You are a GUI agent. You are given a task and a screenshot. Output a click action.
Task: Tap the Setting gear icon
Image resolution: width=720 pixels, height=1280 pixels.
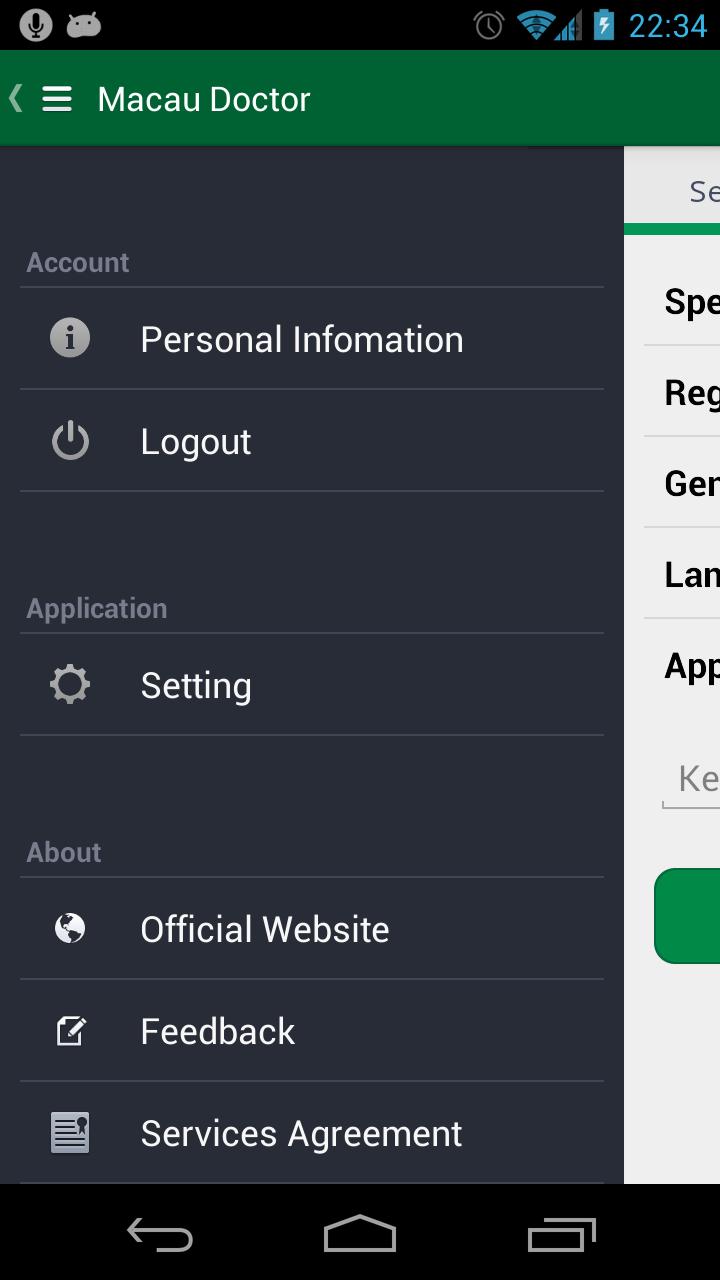pos(70,685)
